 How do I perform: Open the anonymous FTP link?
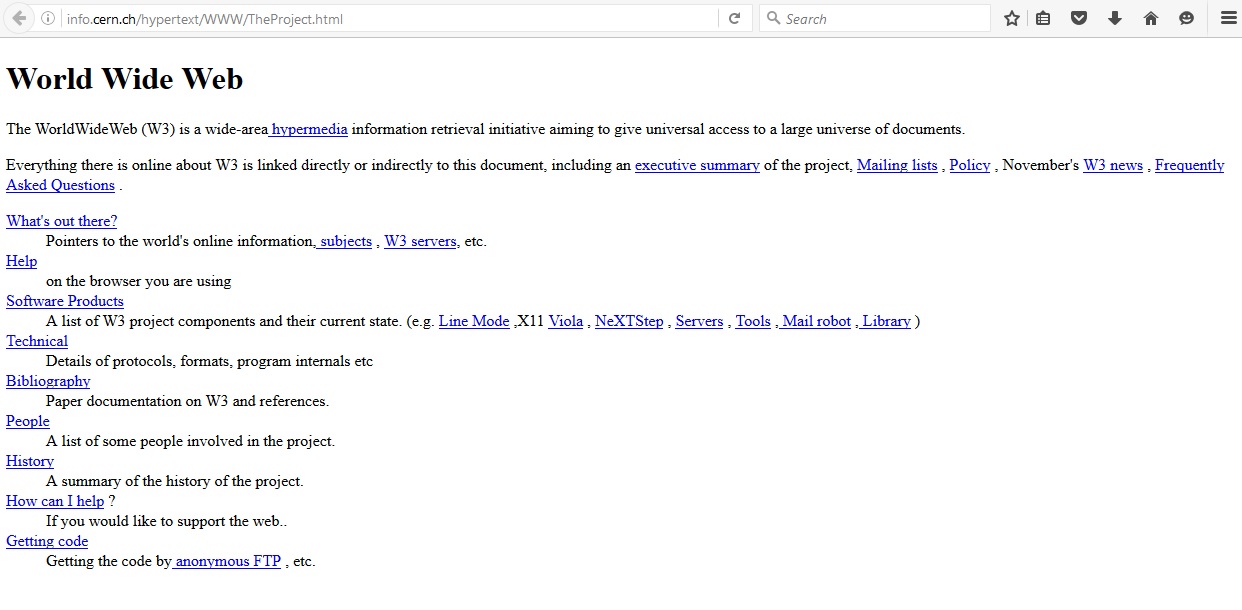coord(227,561)
